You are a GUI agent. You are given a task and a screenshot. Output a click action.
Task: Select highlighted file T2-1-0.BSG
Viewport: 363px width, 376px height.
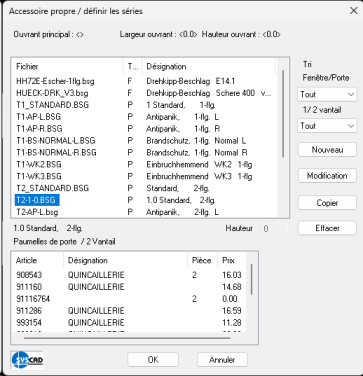pyautogui.click(x=37, y=200)
